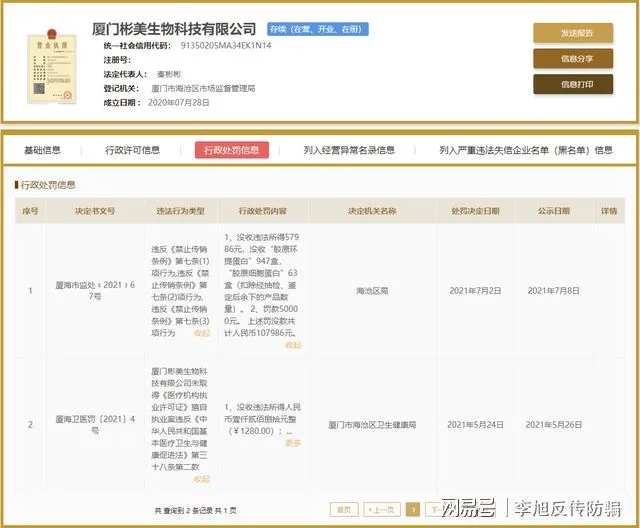Click the 上一页 pagination button
Image resolution: width=640 pixels, height=528 pixels.
pyautogui.click(x=381, y=510)
